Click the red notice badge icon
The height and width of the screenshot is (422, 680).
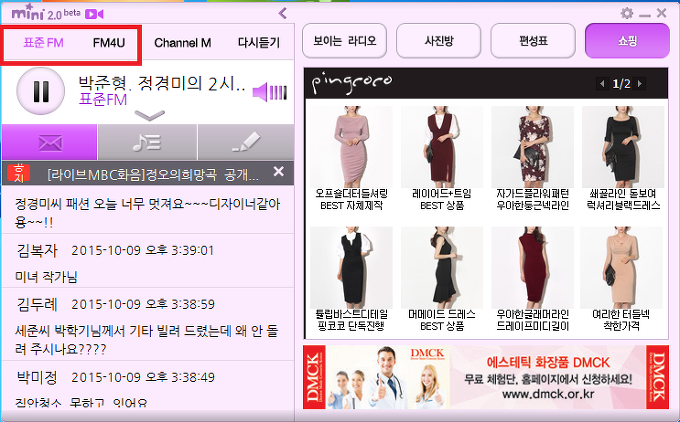coord(19,173)
